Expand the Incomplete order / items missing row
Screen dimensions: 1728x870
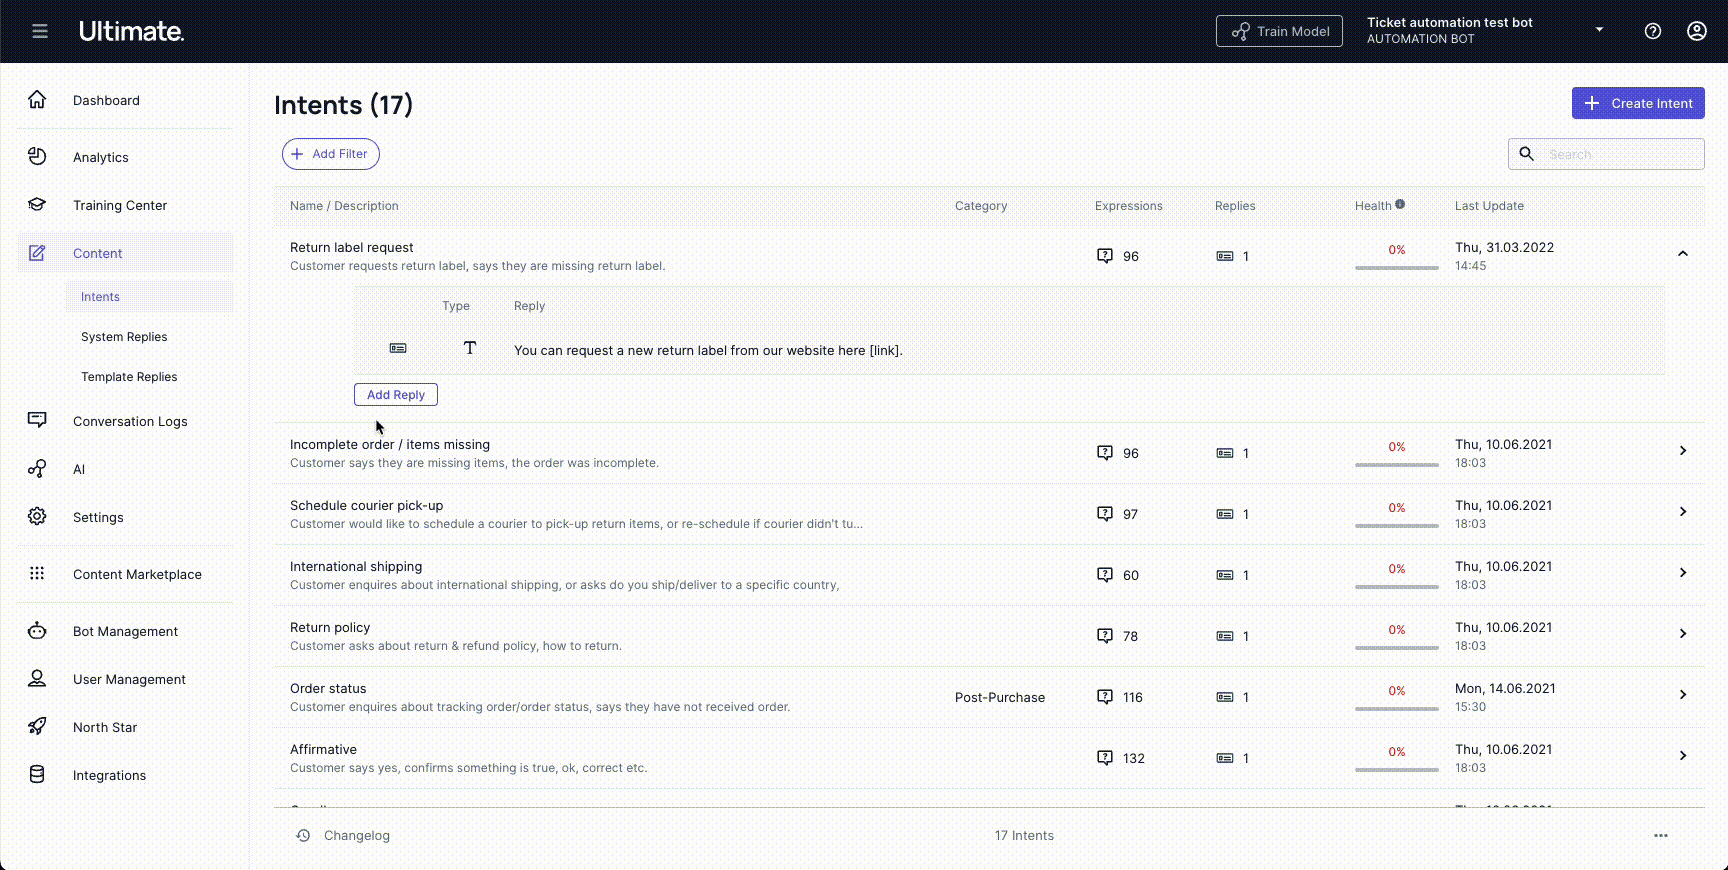point(1683,451)
